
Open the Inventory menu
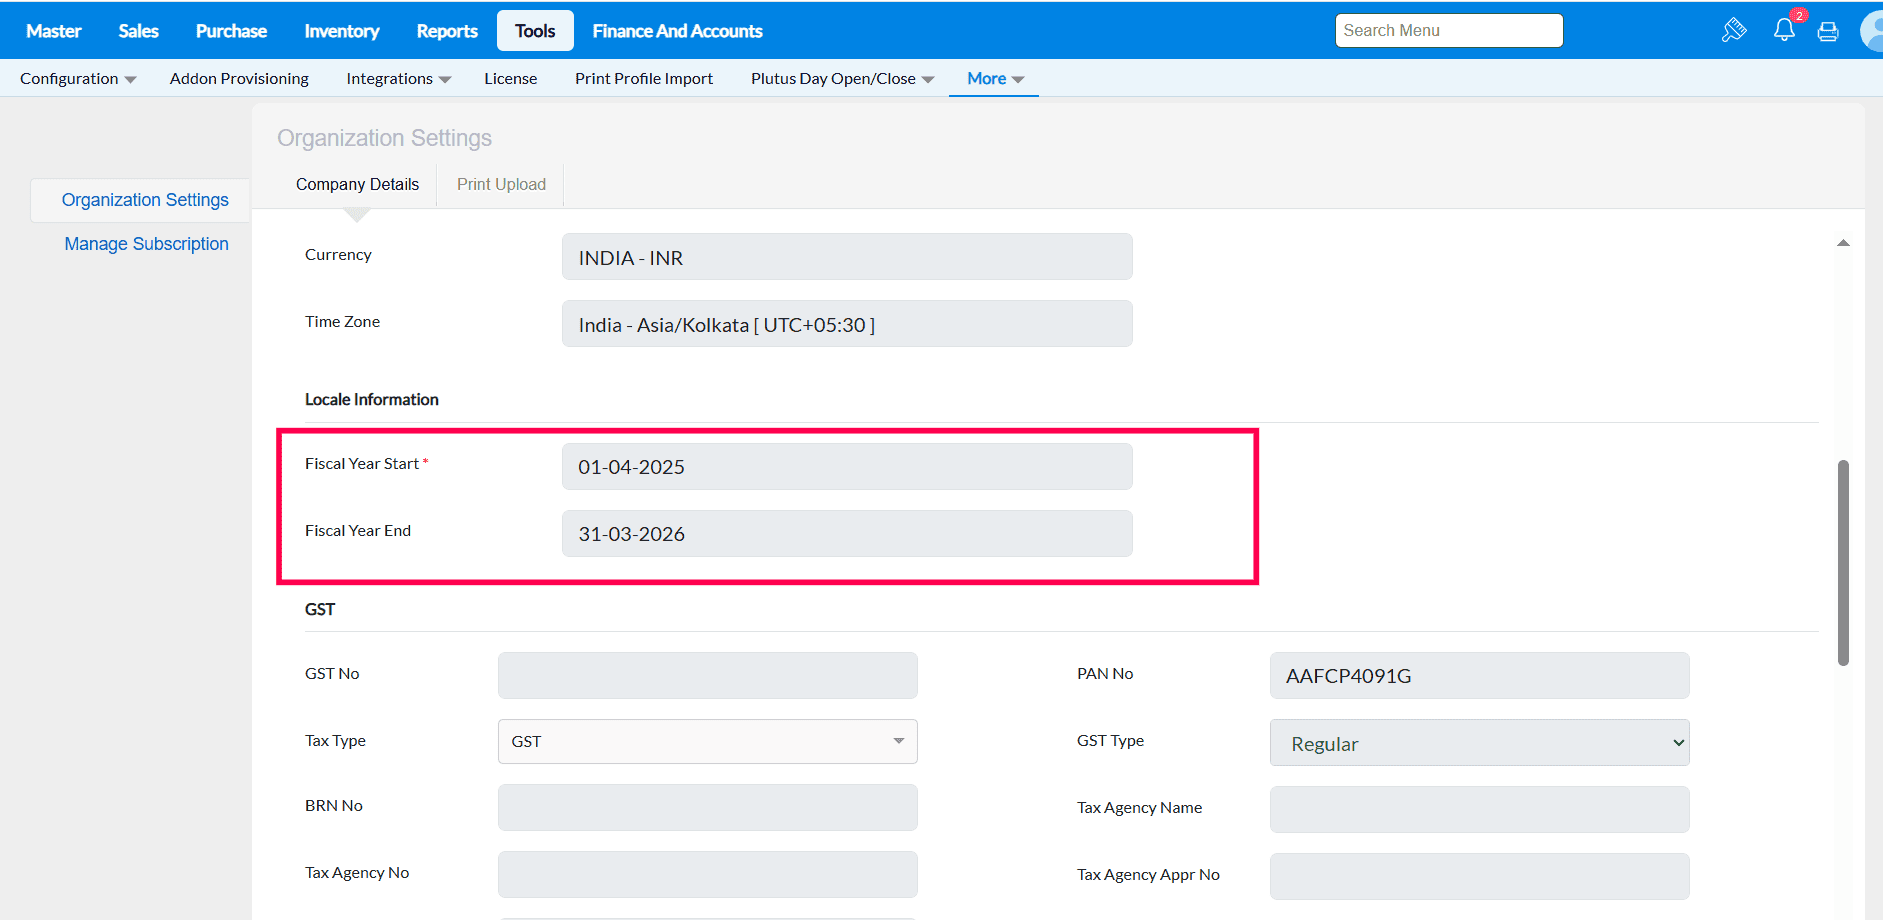click(341, 31)
